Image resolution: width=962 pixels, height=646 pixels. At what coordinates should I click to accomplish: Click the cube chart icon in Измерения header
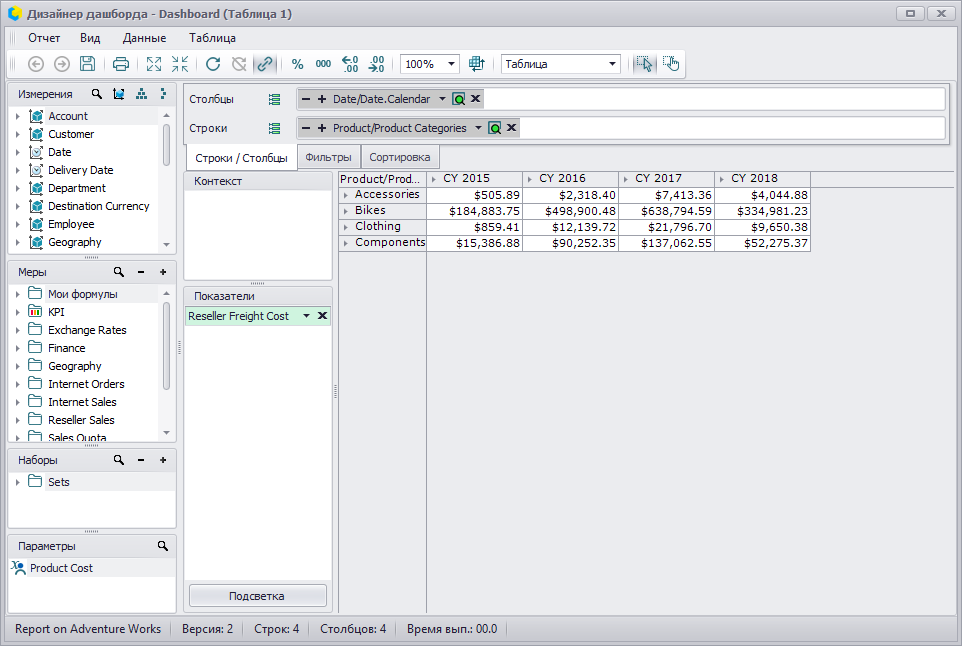coord(119,94)
